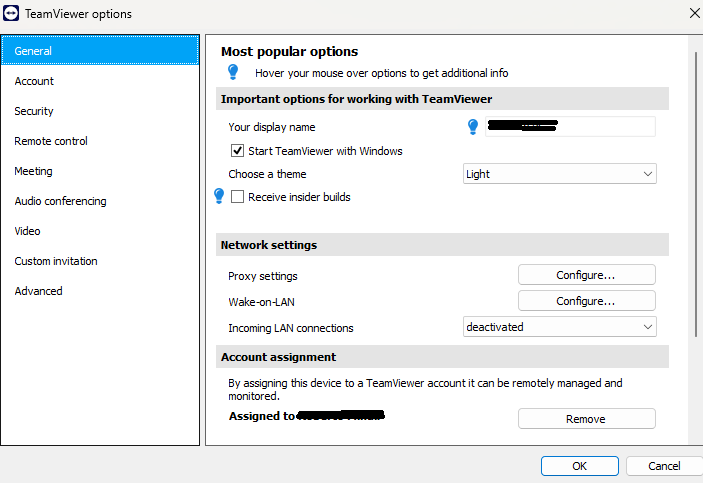The image size is (703, 483).
Task: Close the TeamViewer options window
Action: pos(694,13)
